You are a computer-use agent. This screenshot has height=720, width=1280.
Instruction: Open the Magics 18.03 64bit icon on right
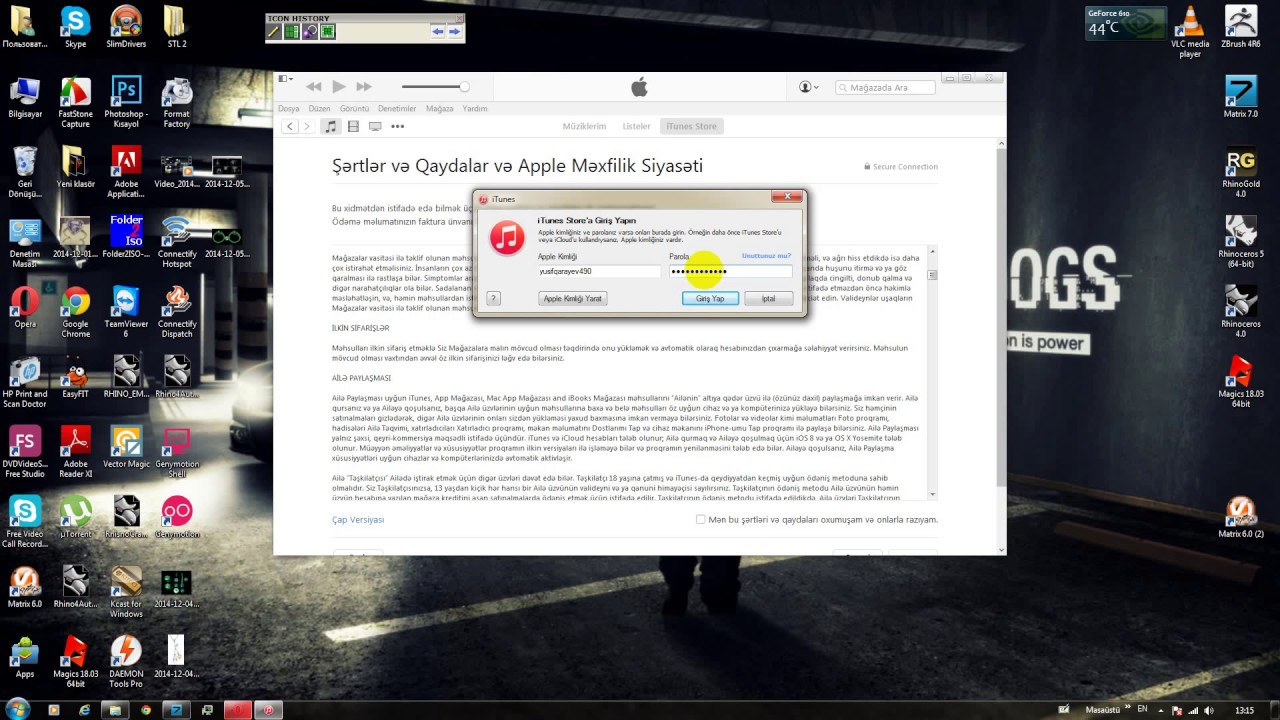click(1241, 381)
